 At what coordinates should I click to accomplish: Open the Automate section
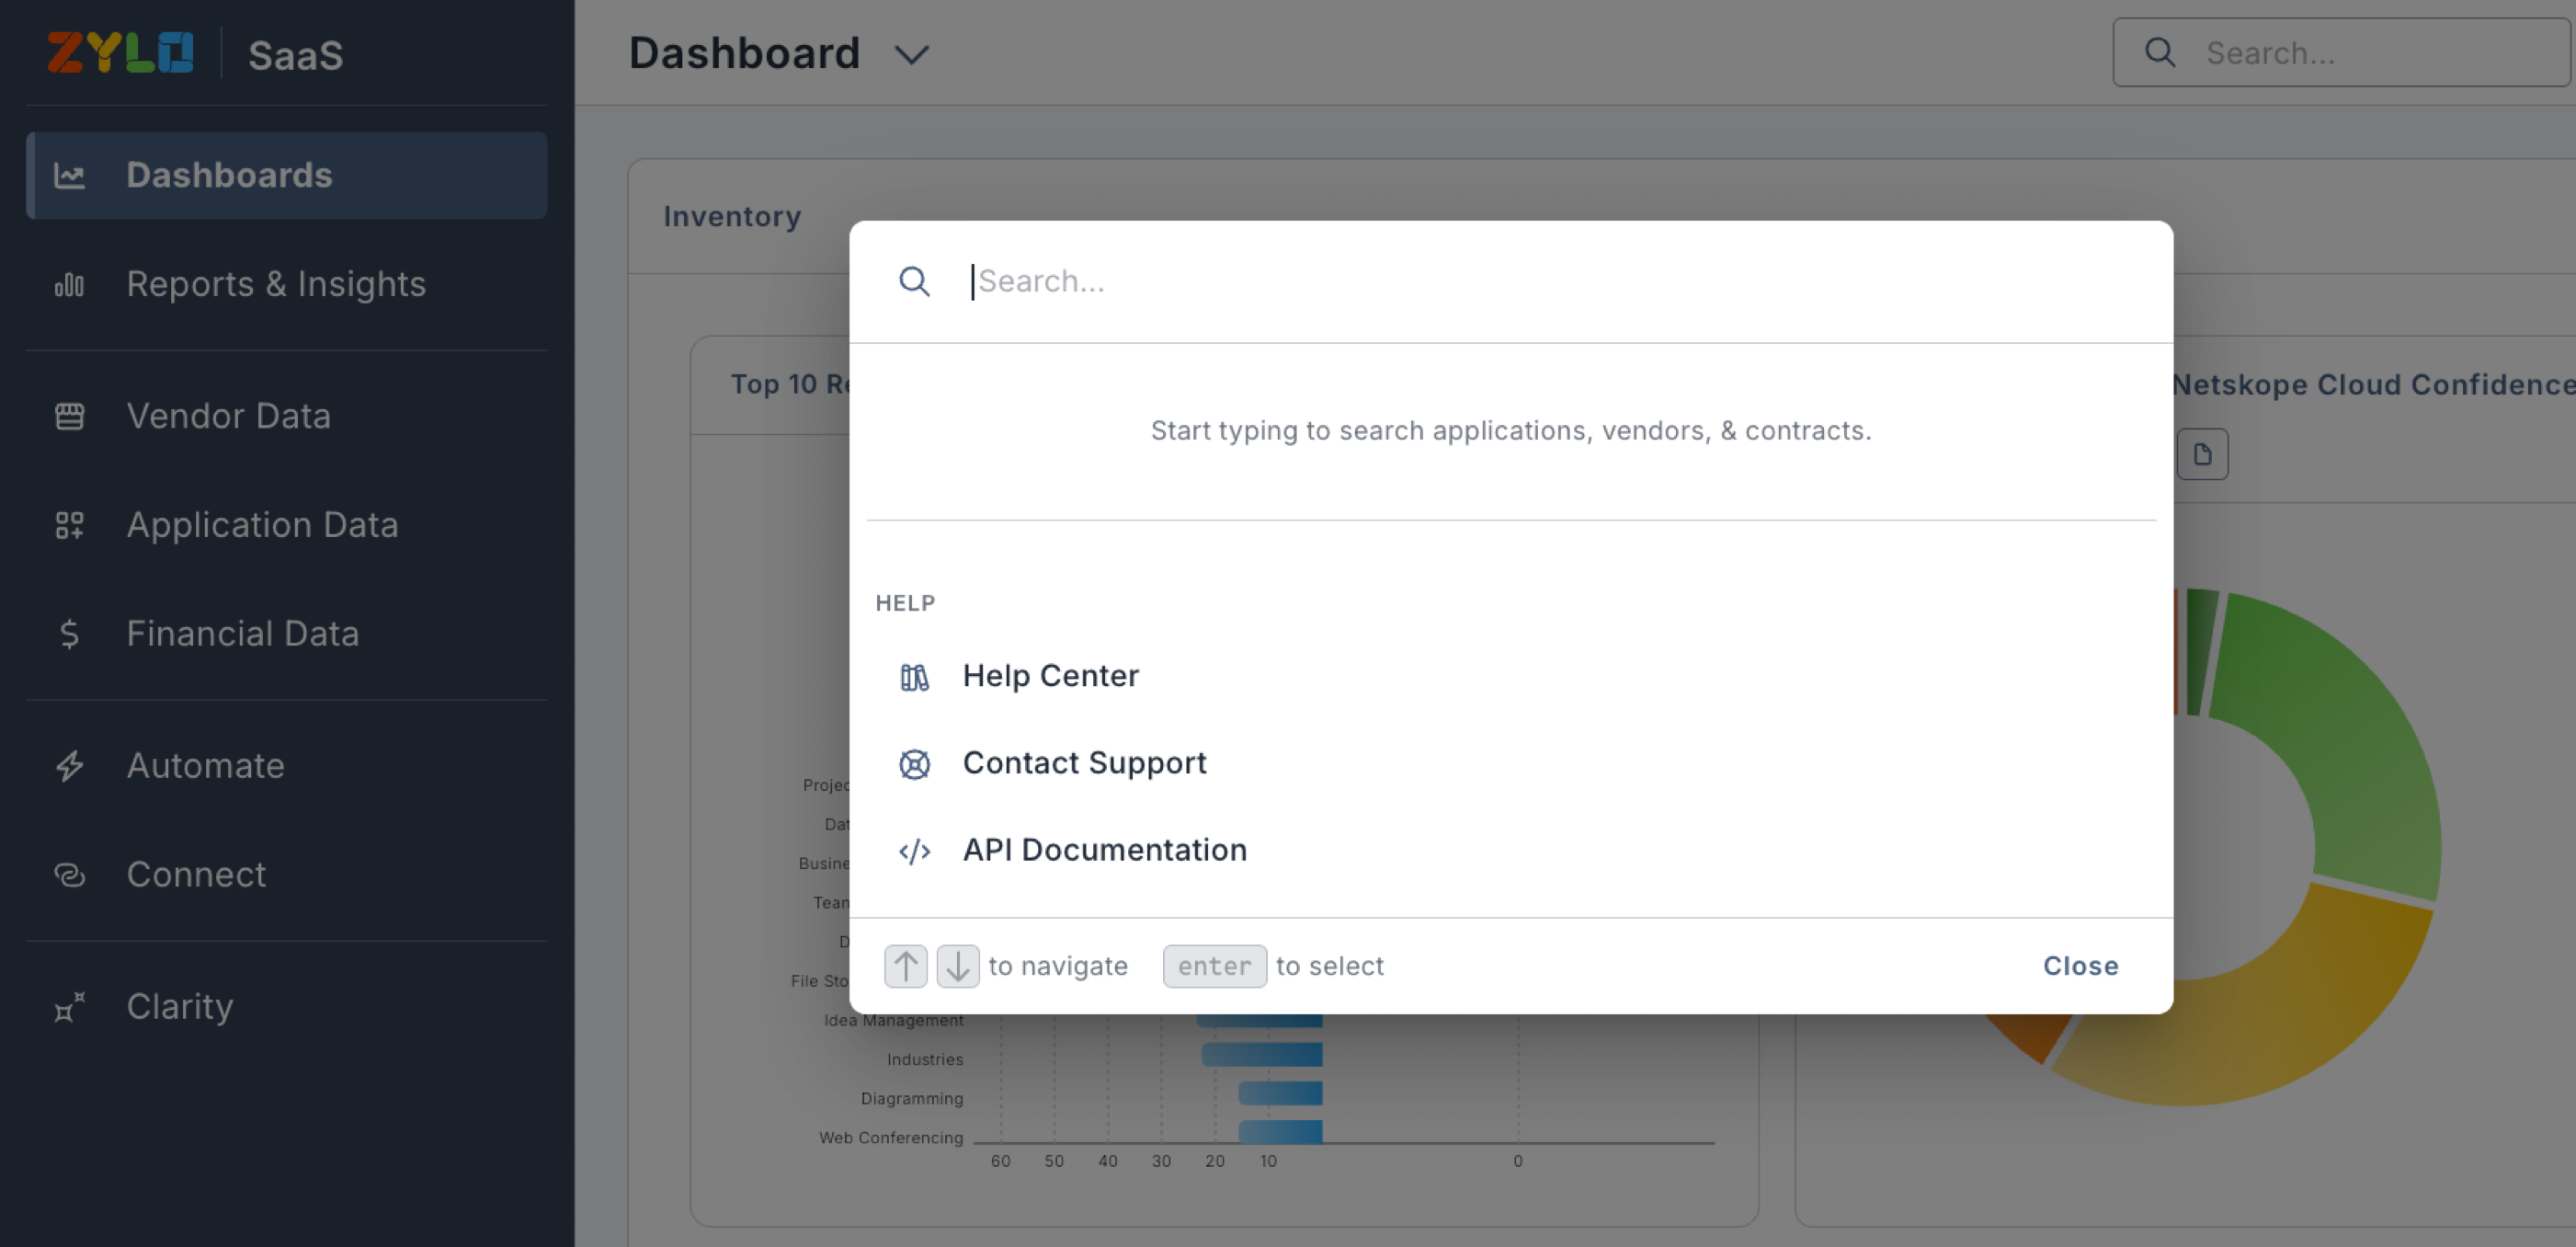[287, 765]
